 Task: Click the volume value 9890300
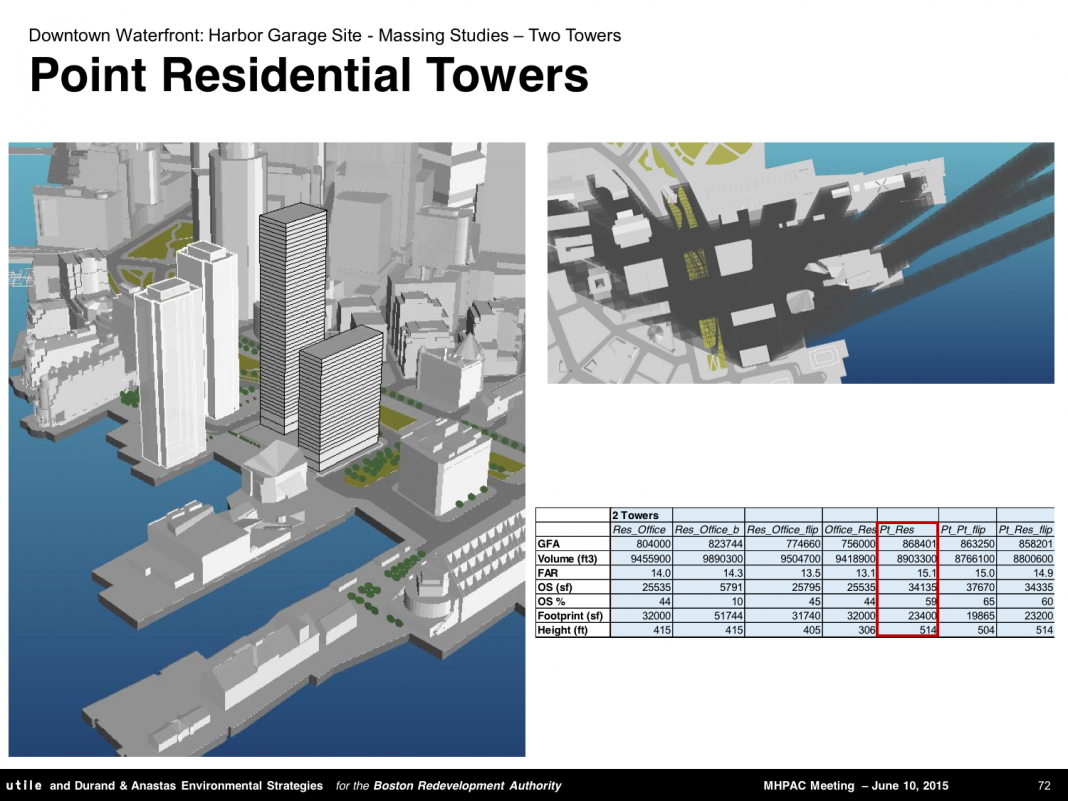[722, 559]
